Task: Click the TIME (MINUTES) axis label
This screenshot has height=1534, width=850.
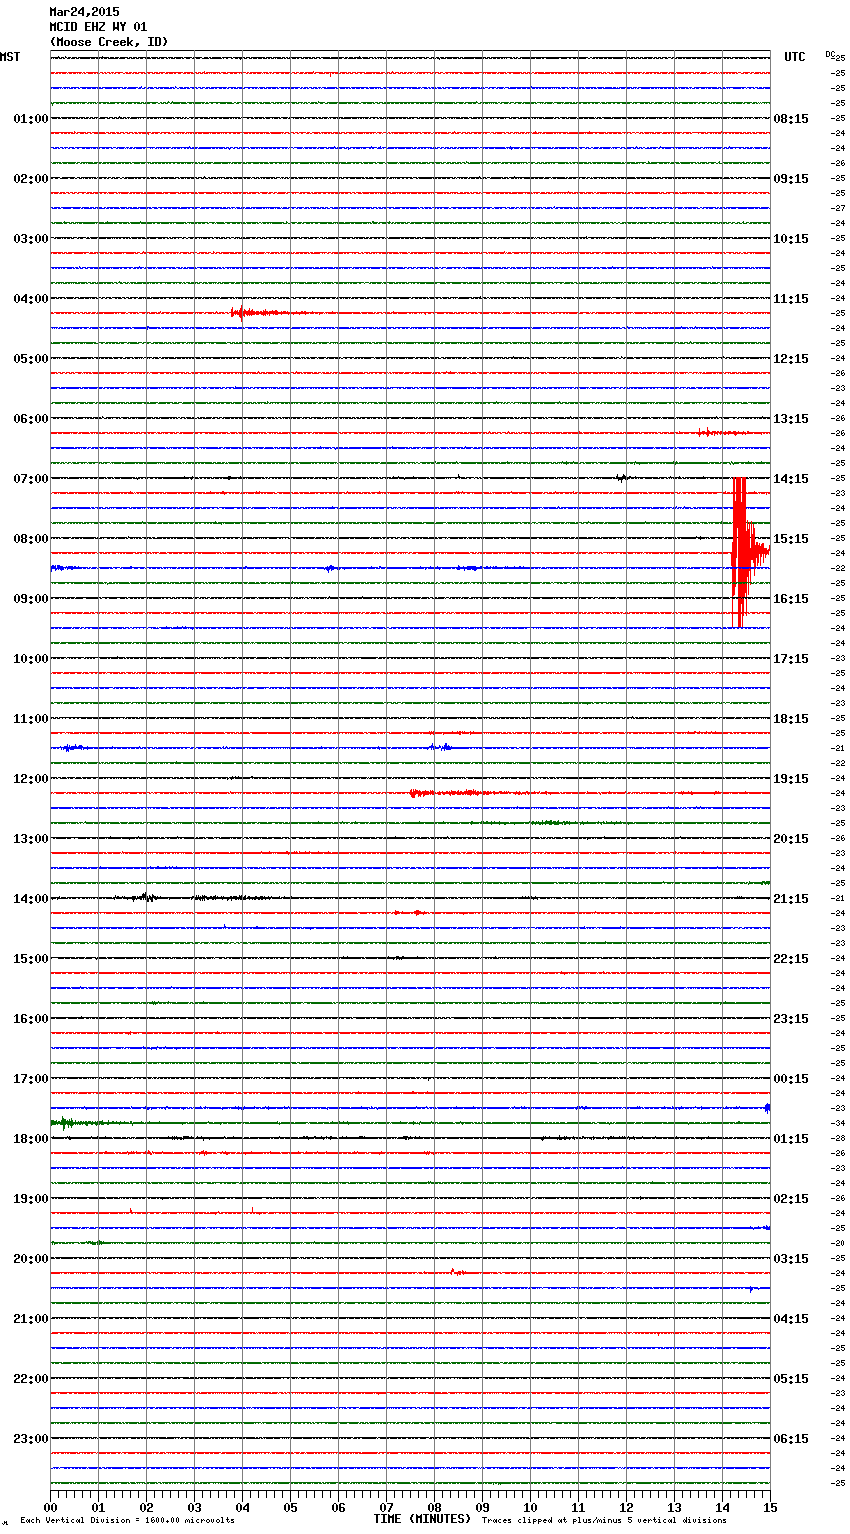Action: coord(422,1519)
